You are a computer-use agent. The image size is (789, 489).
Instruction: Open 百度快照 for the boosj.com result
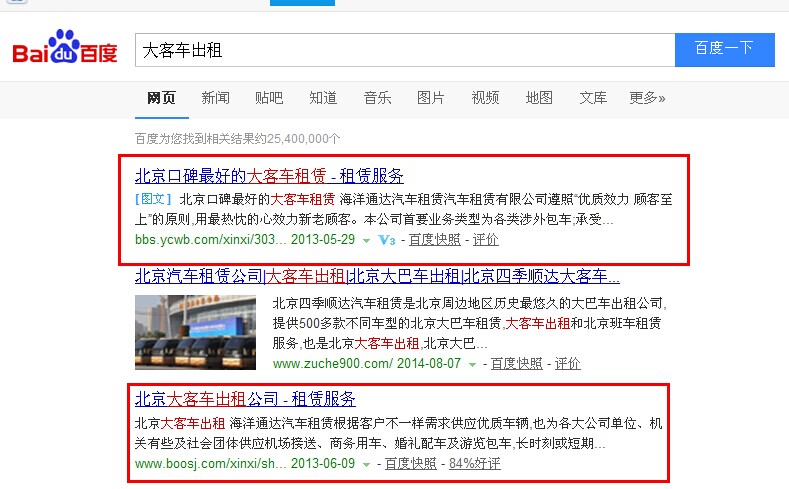coord(411,463)
